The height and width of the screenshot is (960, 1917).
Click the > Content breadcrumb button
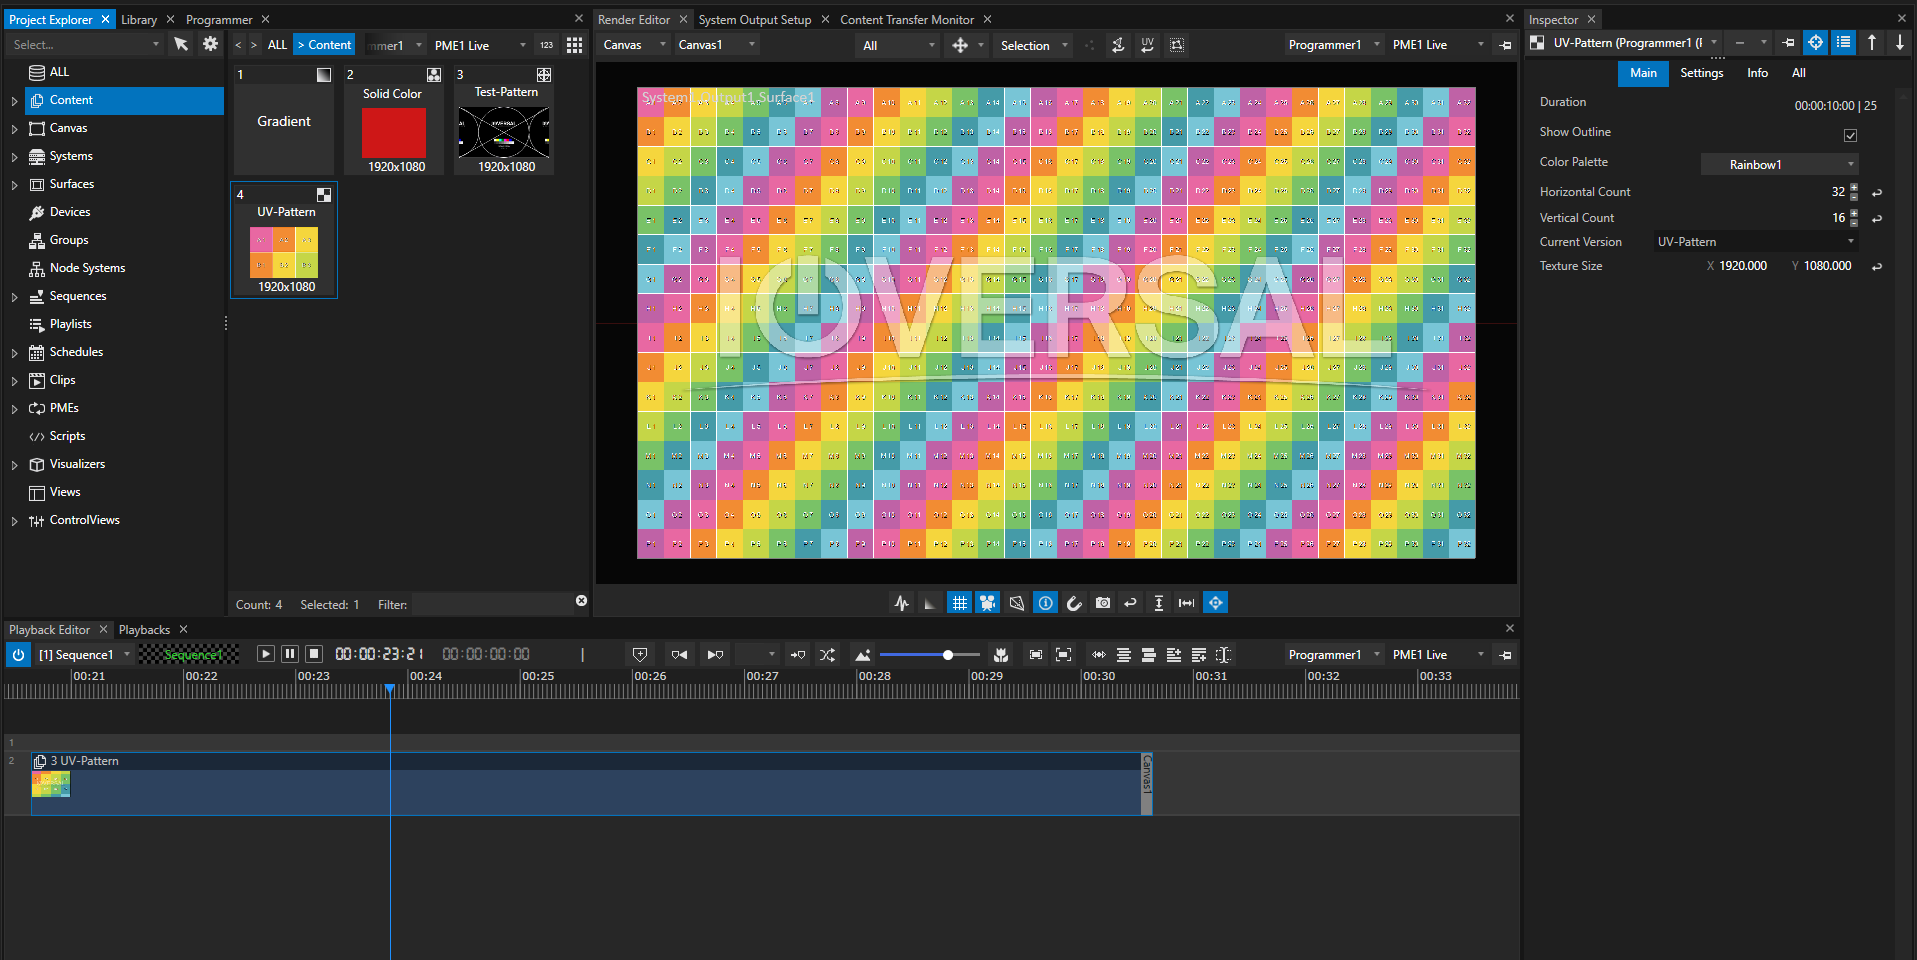click(324, 45)
